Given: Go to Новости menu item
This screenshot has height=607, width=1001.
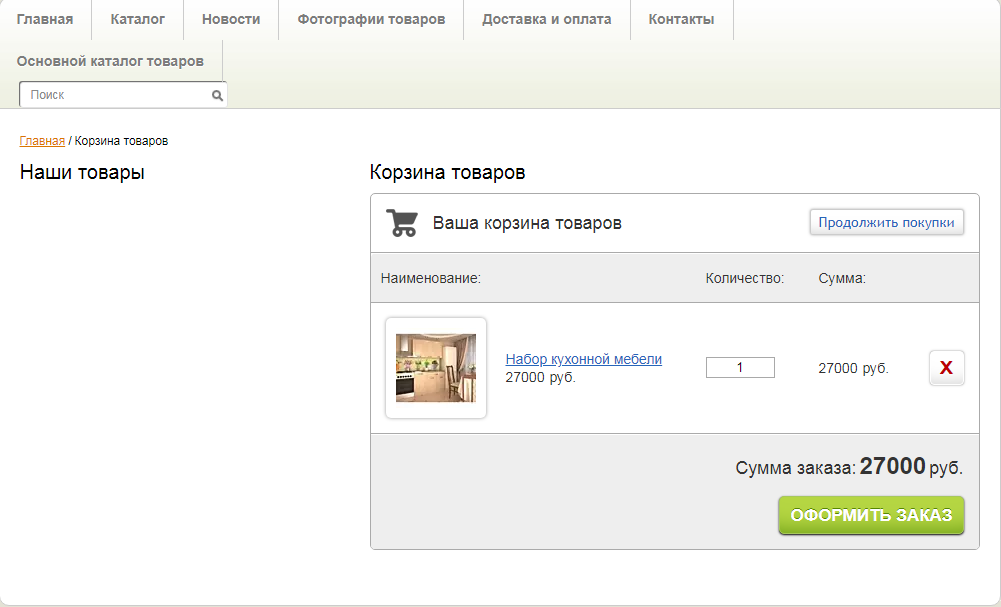Looking at the screenshot, I should (x=231, y=20).
